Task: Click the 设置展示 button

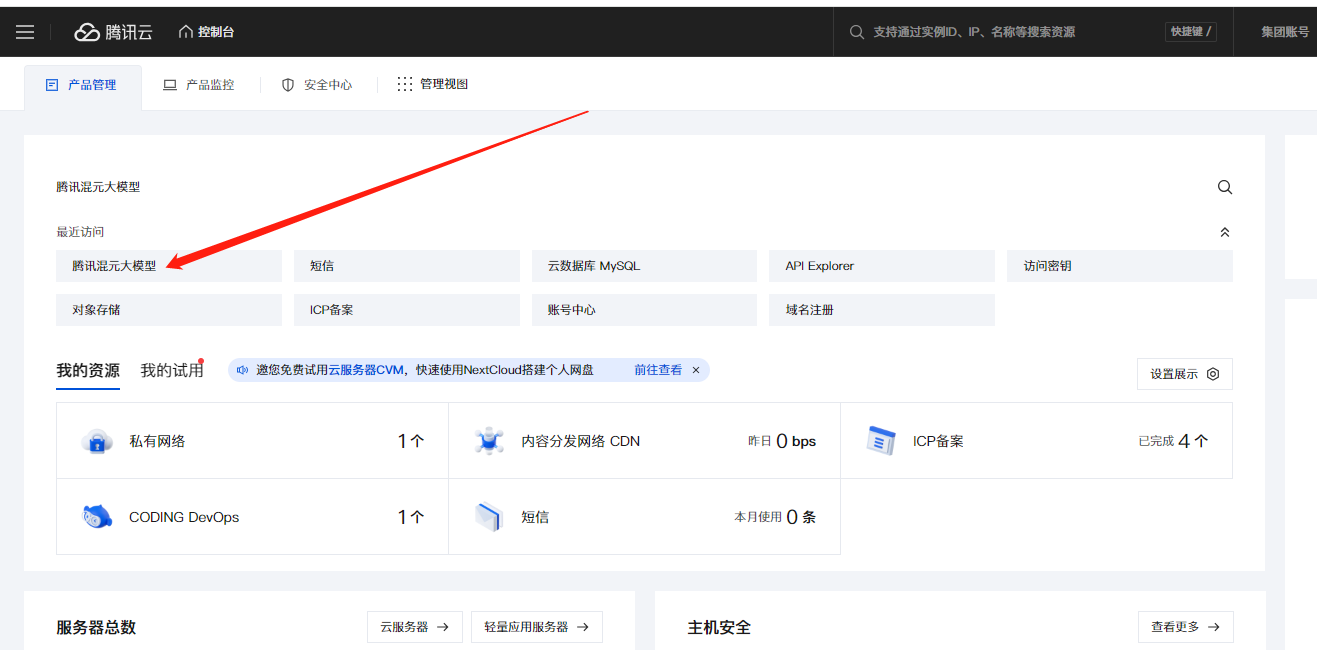Action: (1184, 374)
